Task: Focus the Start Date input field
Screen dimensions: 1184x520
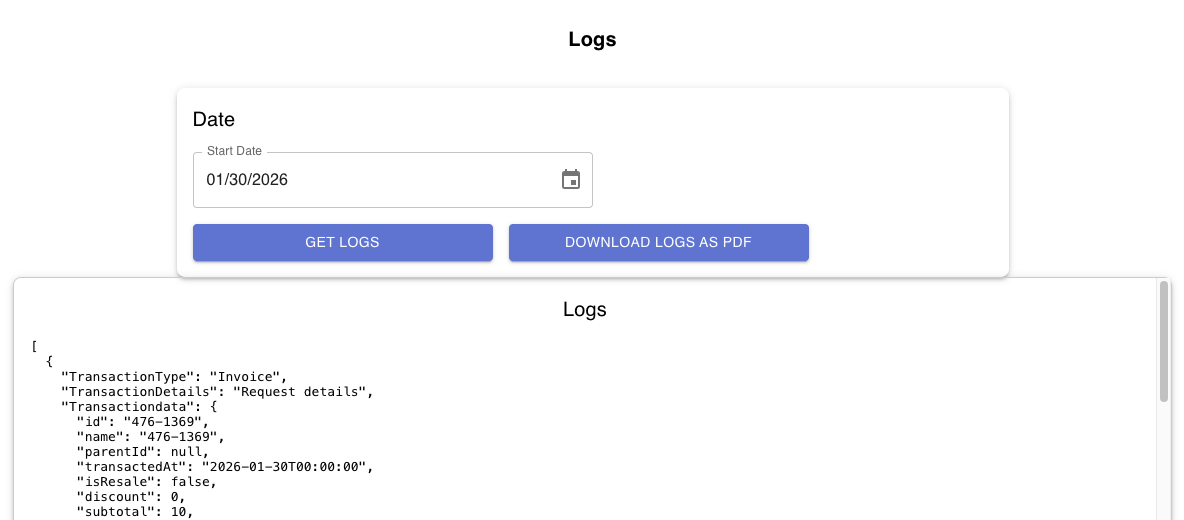Action: [393, 180]
